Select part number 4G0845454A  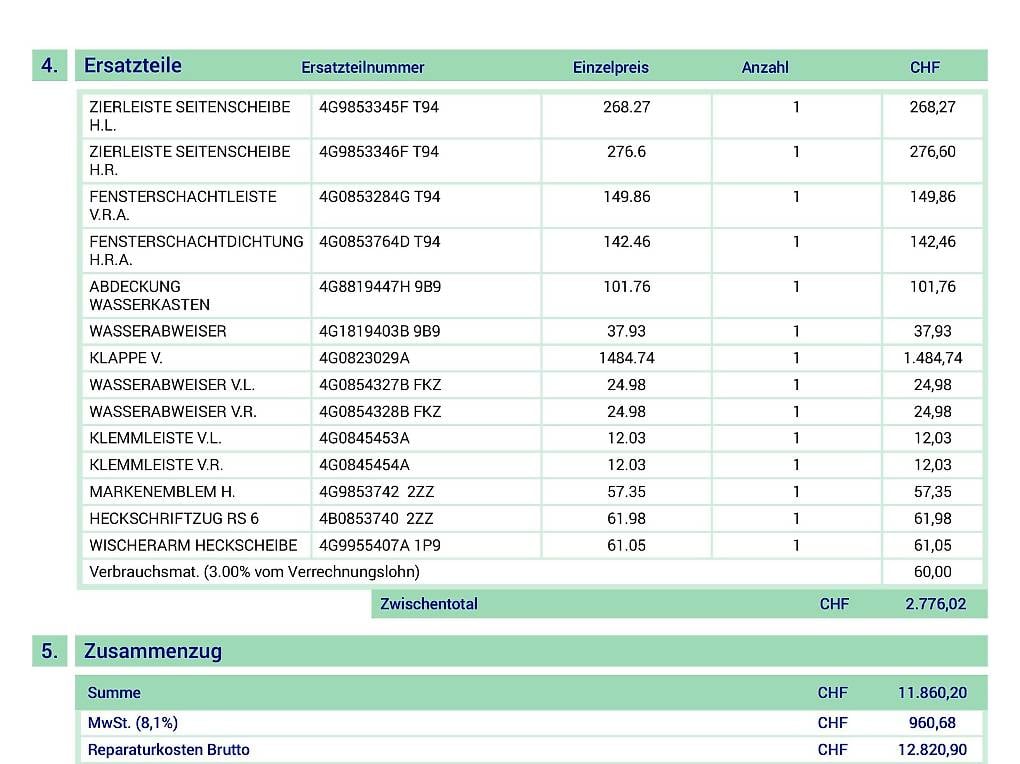364,465
